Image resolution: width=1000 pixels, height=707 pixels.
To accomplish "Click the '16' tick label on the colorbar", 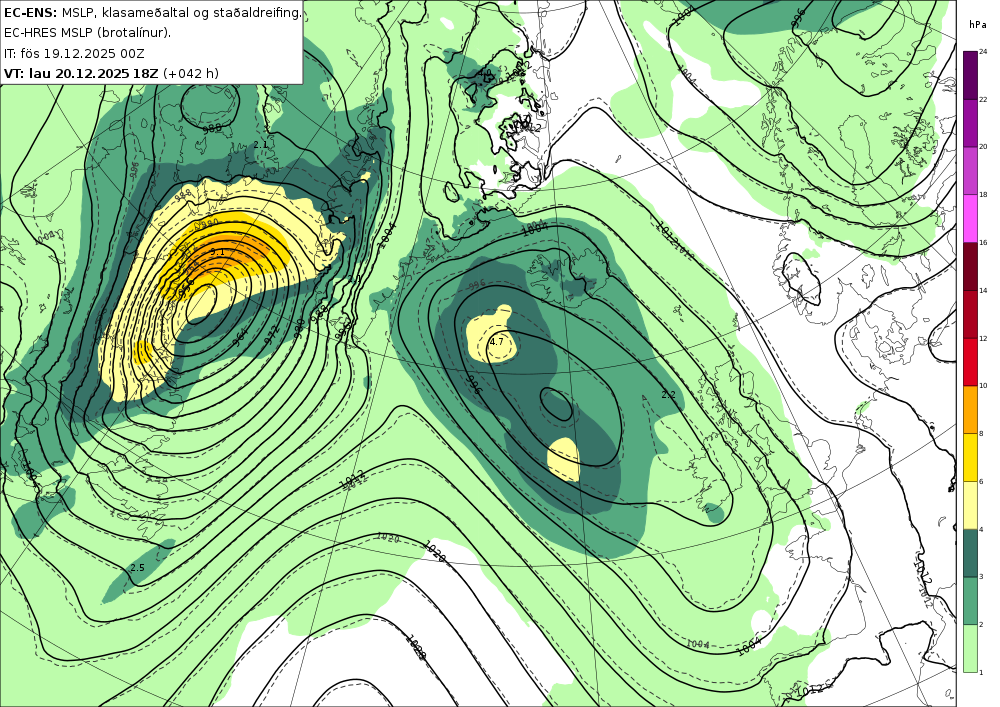I will coord(983,242).
